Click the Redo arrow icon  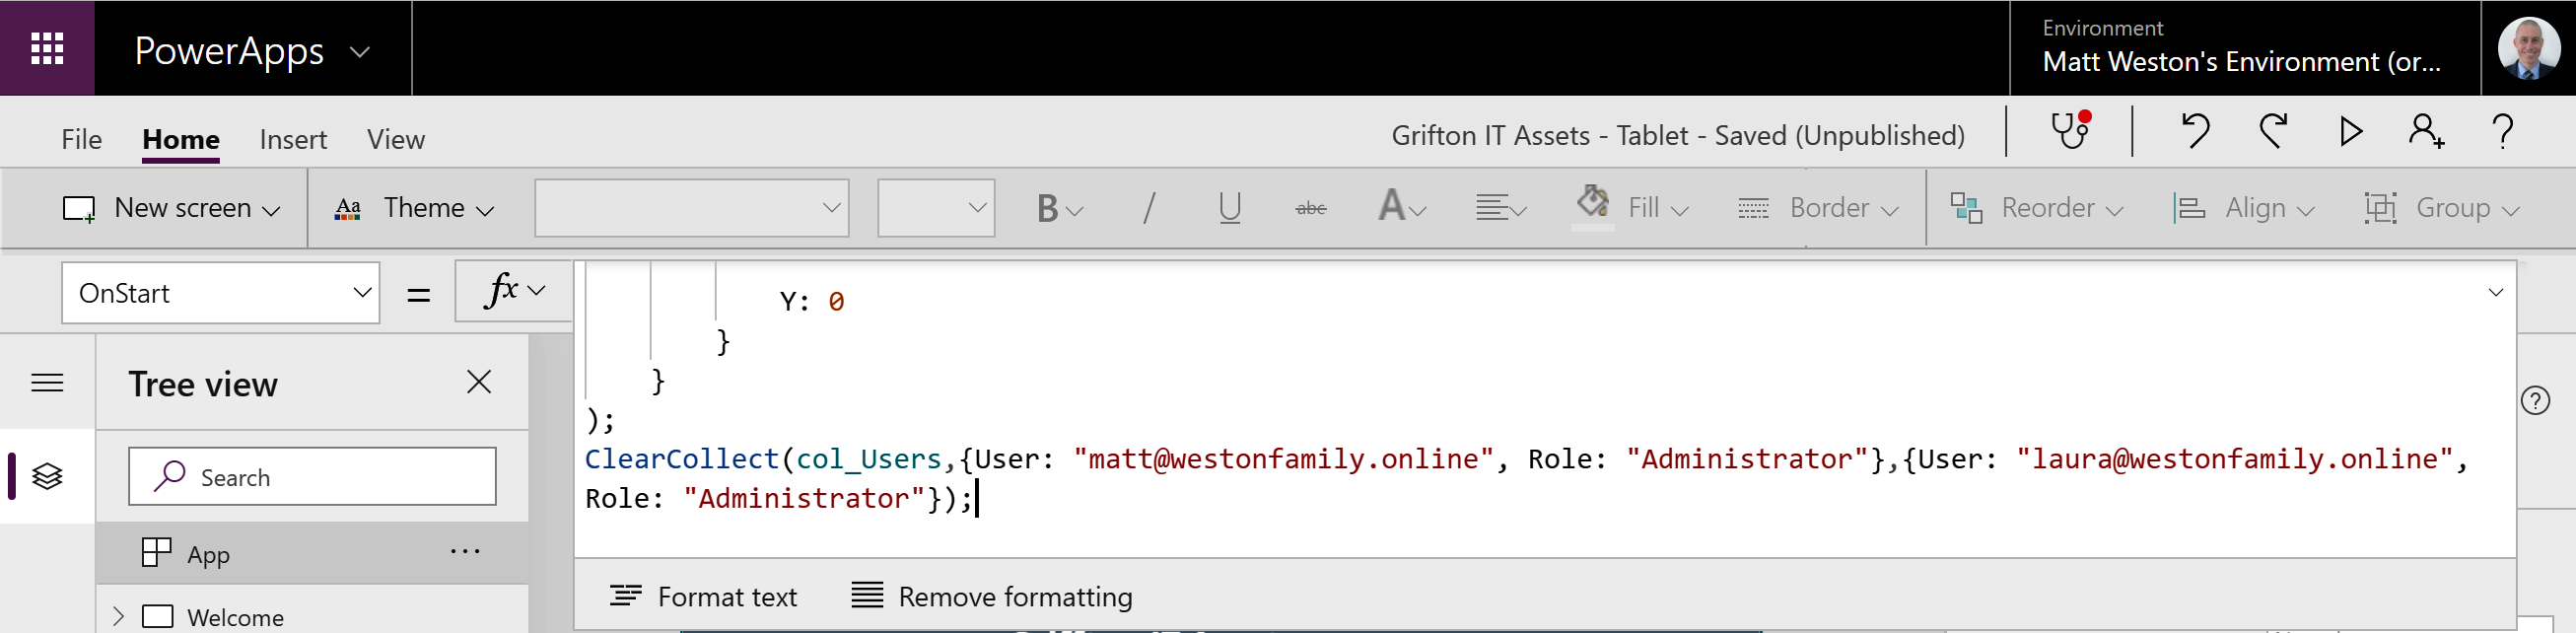tap(2273, 131)
